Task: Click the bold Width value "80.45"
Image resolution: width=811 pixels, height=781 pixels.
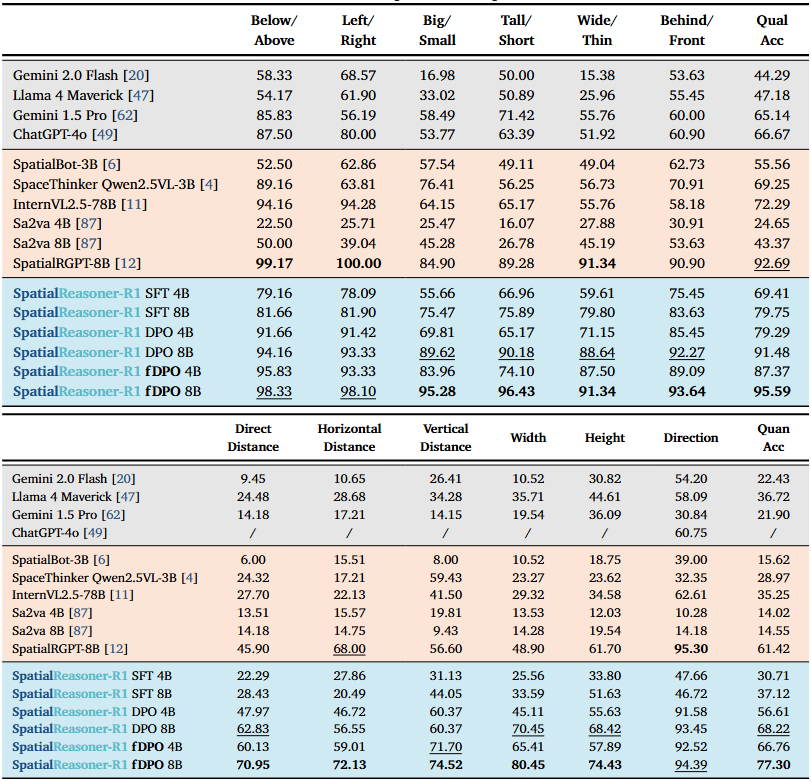Action: click(x=528, y=765)
